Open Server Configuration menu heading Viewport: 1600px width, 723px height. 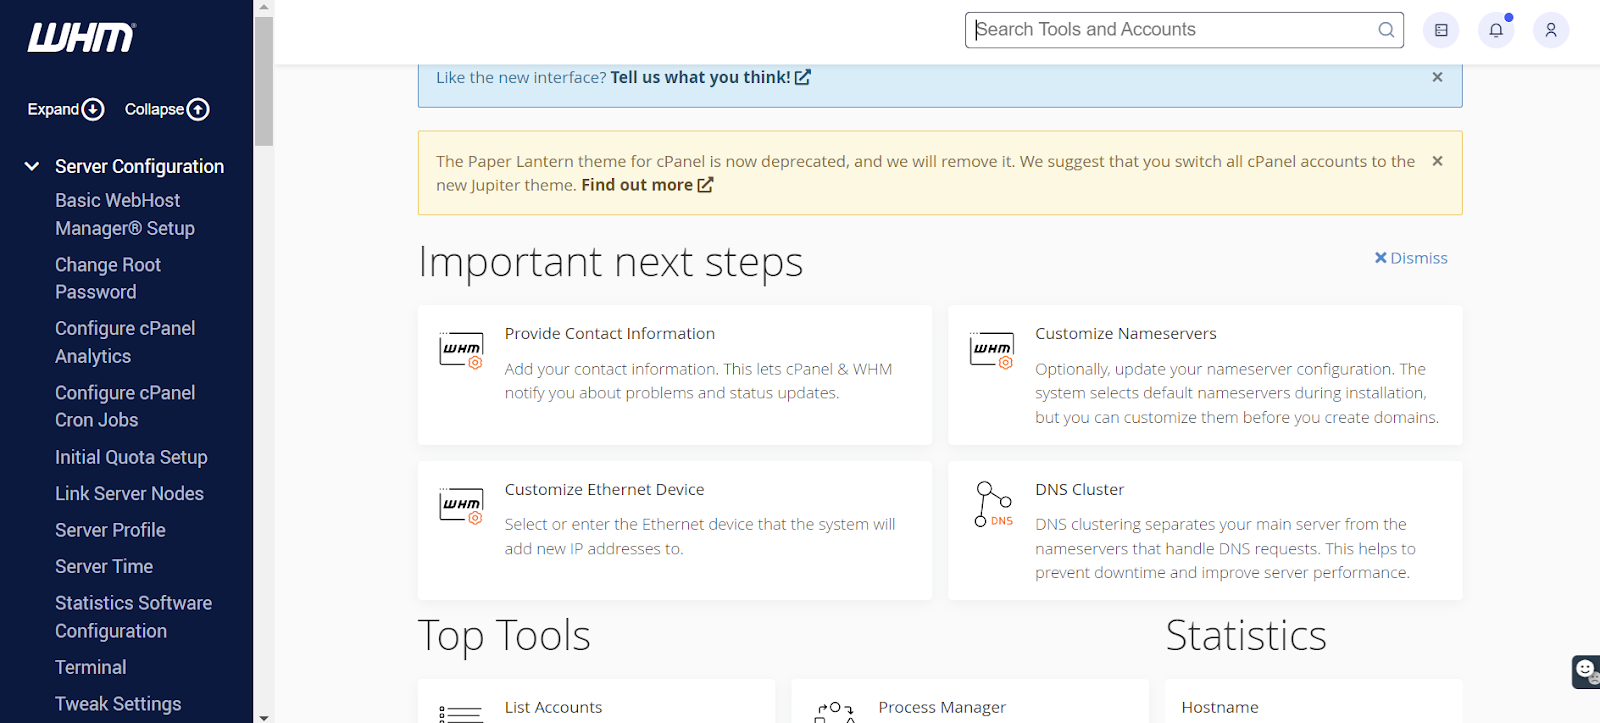[x=139, y=166]
